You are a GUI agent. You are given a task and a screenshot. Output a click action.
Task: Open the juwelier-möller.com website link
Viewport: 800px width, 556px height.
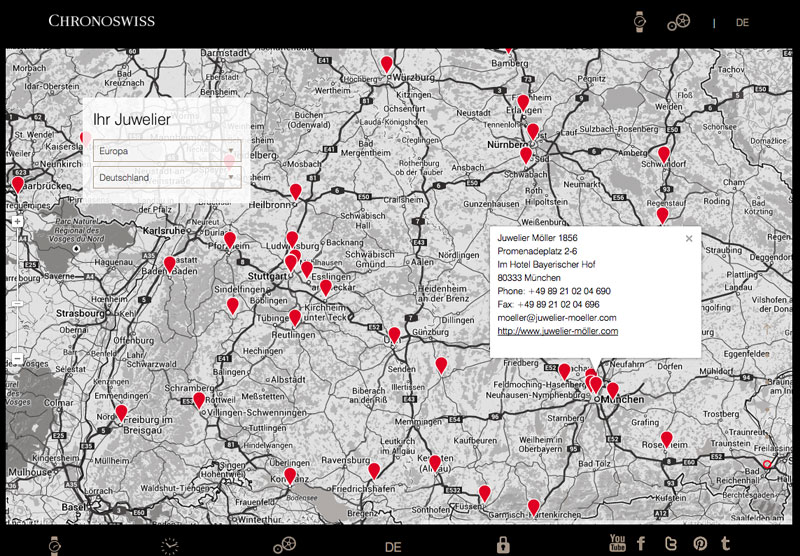click(558, 331)
